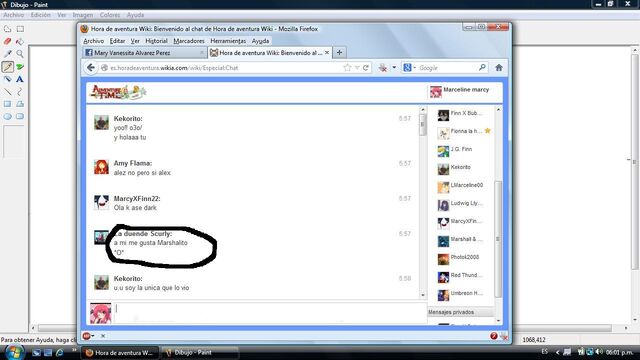640x360 pixels.
Task: Click Firefox back navigation arrow
Action: pyautogui.click(x=91, y=68)
